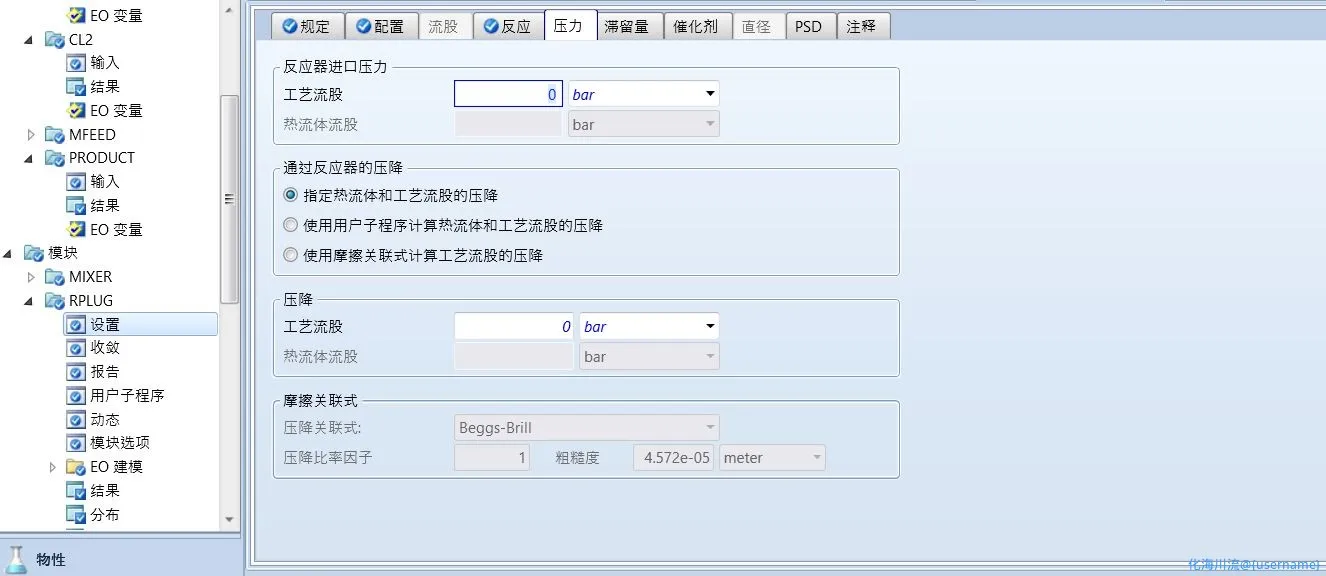1326x576 pixels.
Task: Select the 模块 folder icon
Action: click(33, 253)
